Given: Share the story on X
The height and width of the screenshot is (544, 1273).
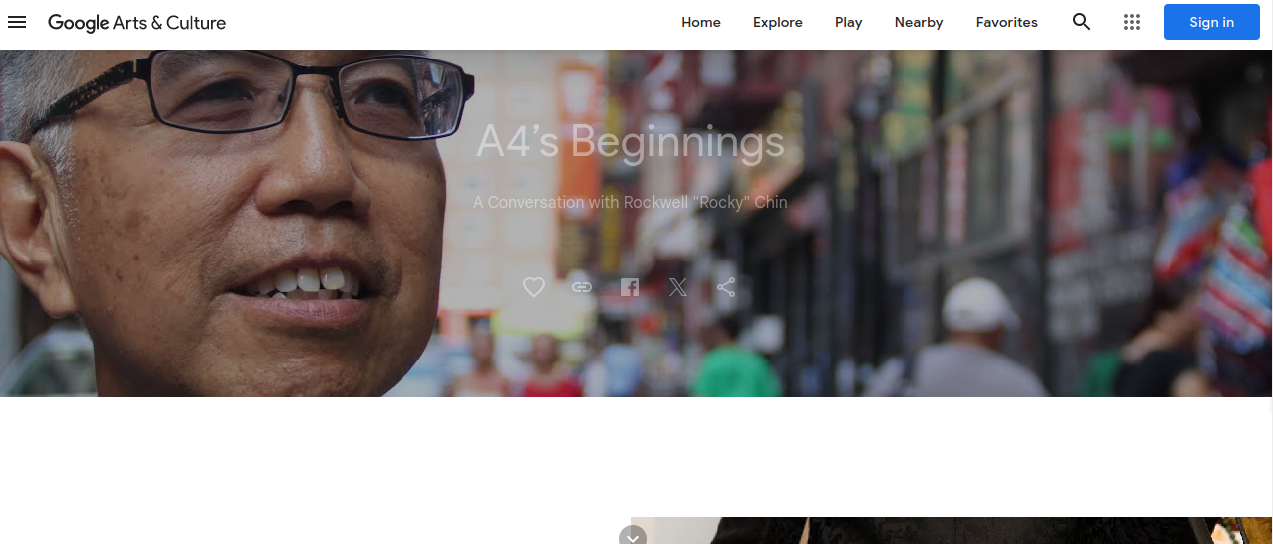Looking at the screenshot, I should click(678, 288).
